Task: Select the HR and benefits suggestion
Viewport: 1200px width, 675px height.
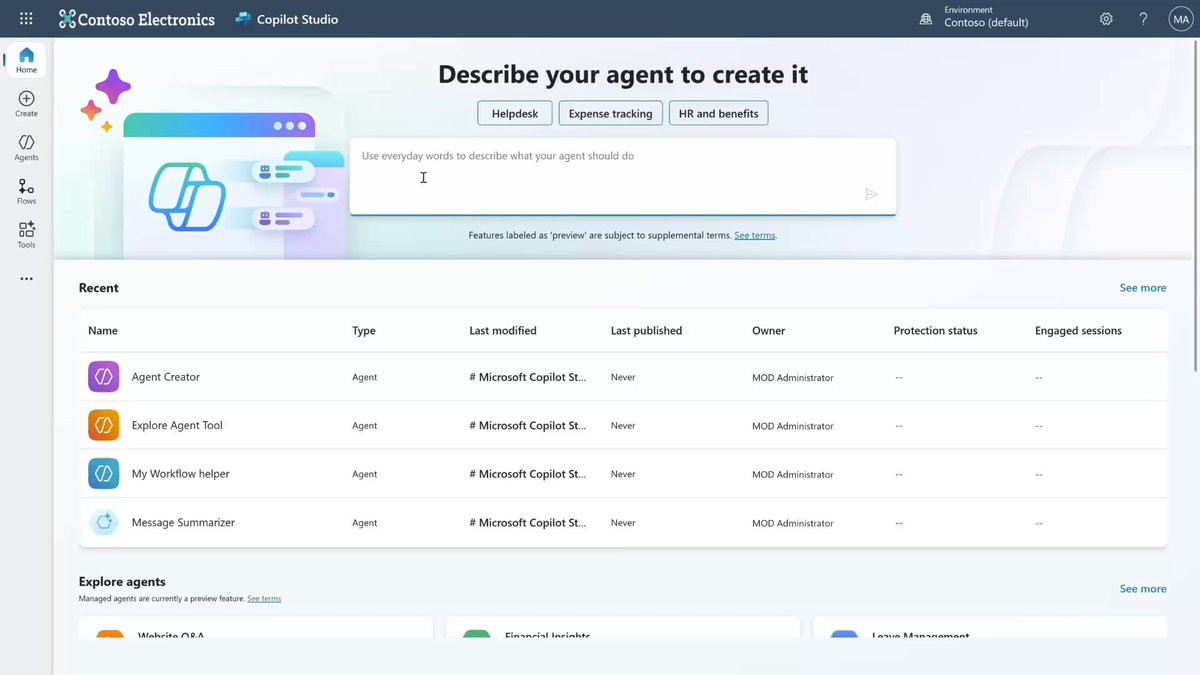Action: [719, 113]
